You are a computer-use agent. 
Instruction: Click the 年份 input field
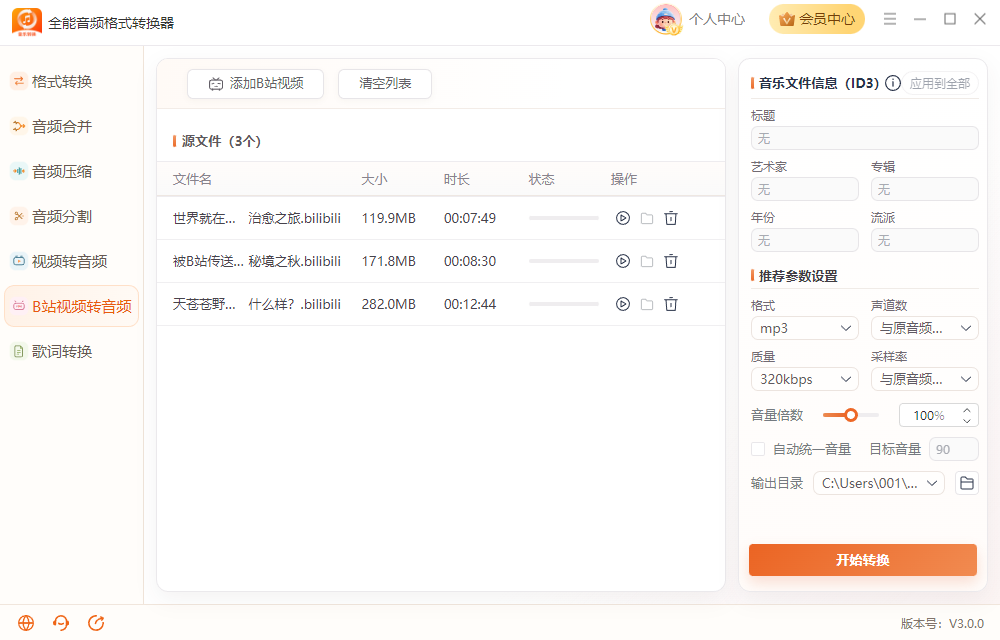pyautogui.click(x=805, y=240)
